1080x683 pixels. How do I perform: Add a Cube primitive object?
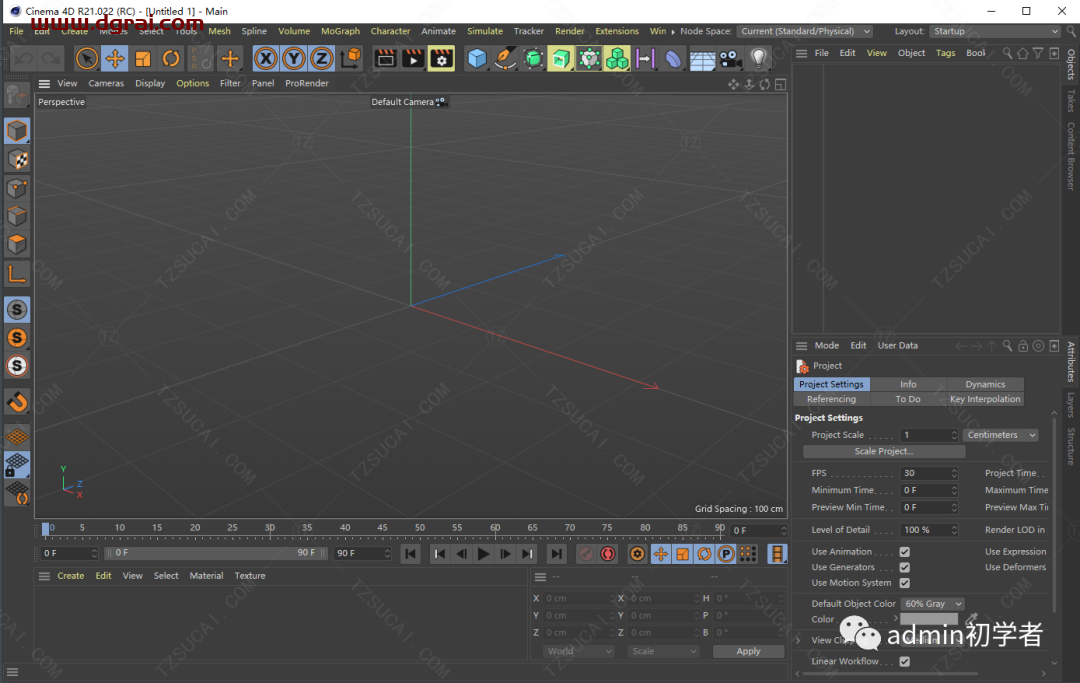pyautogui.click(x=477, y=59)
